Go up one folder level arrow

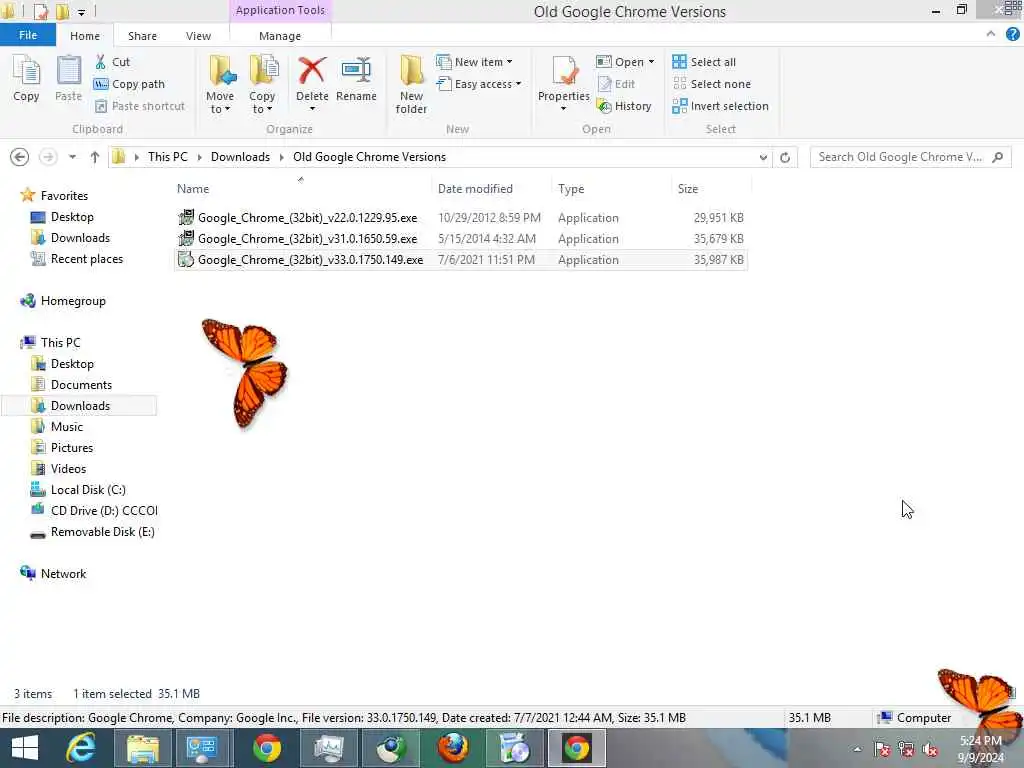point(95,157)
